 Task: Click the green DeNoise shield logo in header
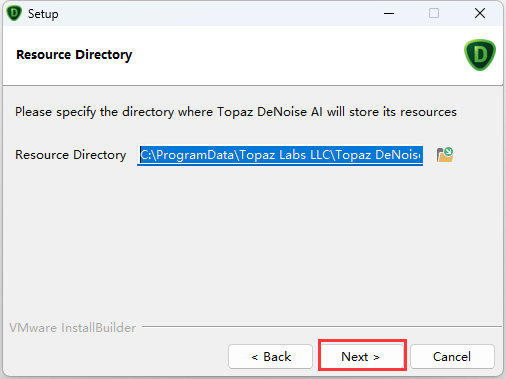pyautogui.click(x=480, y=55)
